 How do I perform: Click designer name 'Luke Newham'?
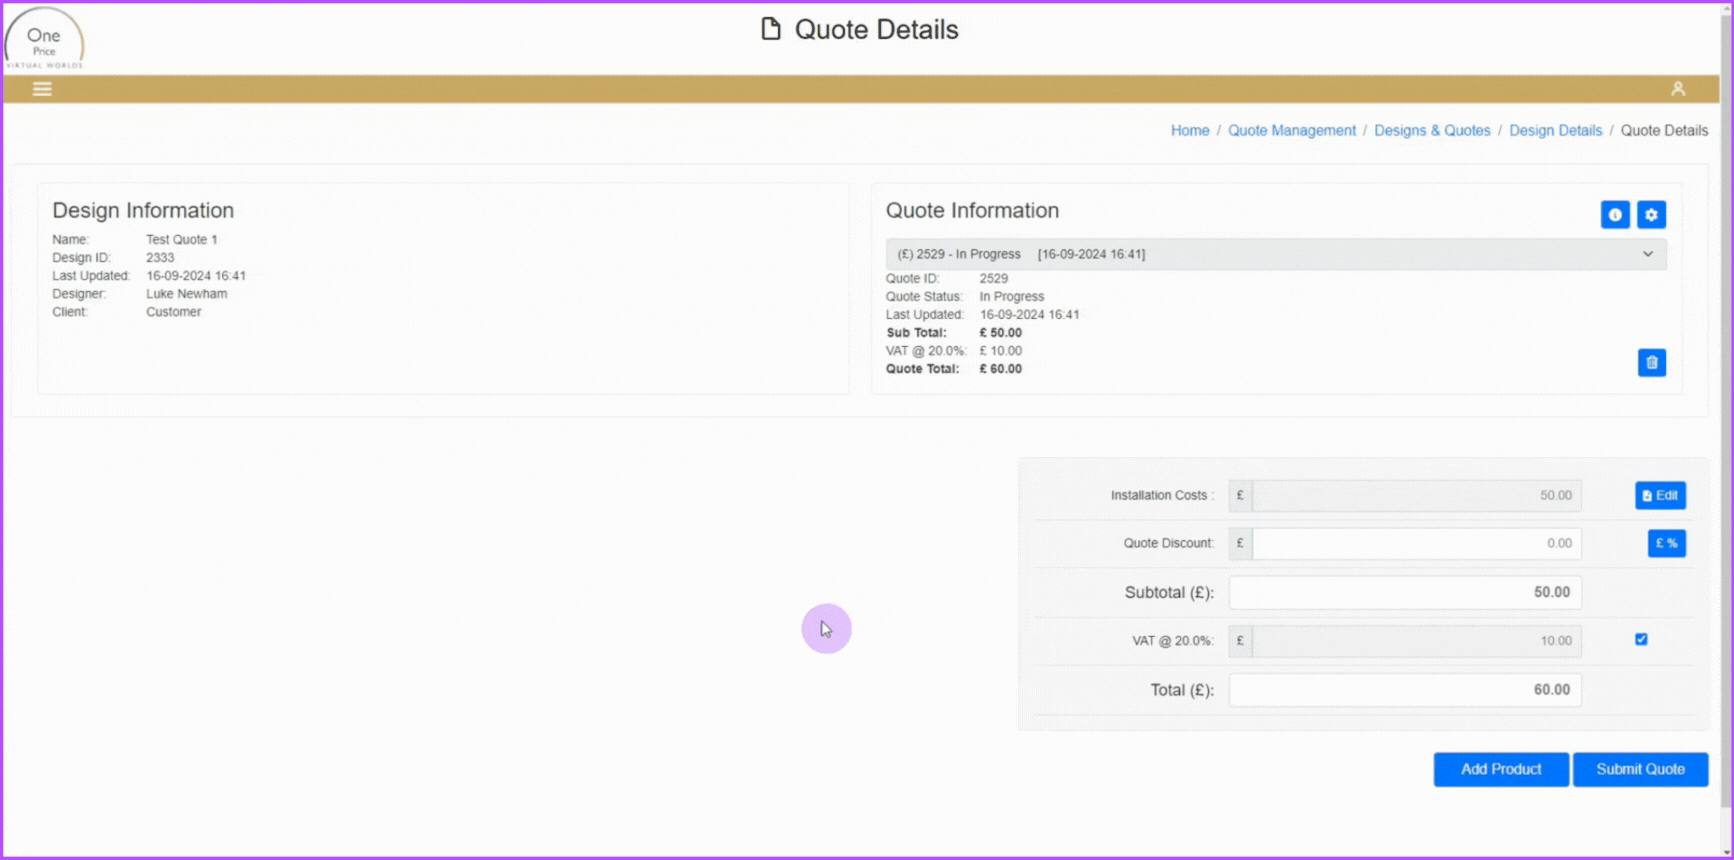click(x=187, y=294)
